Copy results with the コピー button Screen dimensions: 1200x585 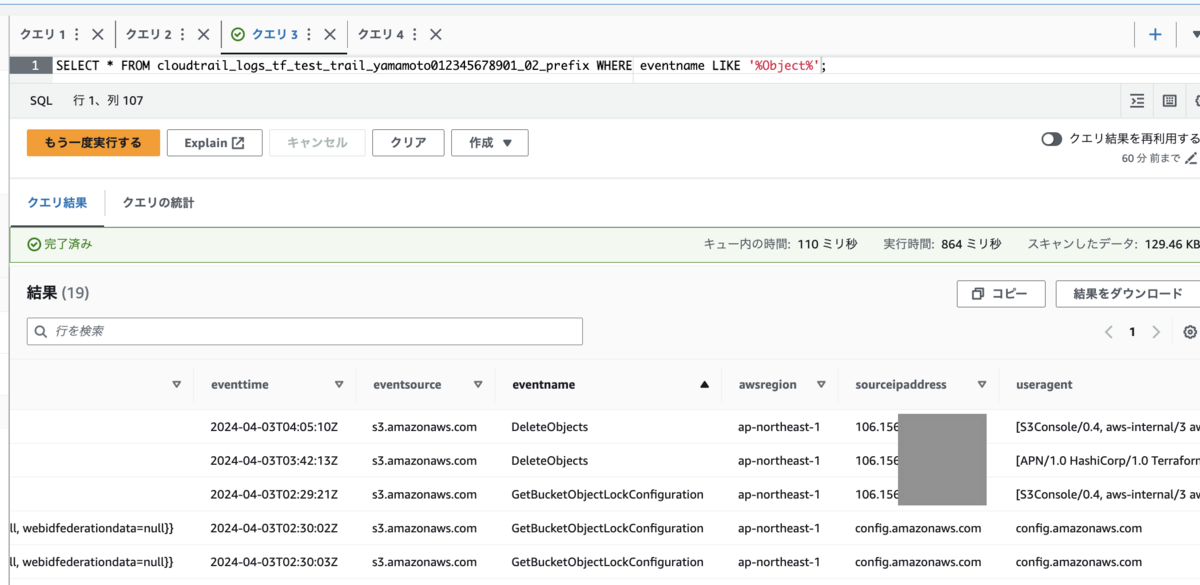tap(1001, 293)
